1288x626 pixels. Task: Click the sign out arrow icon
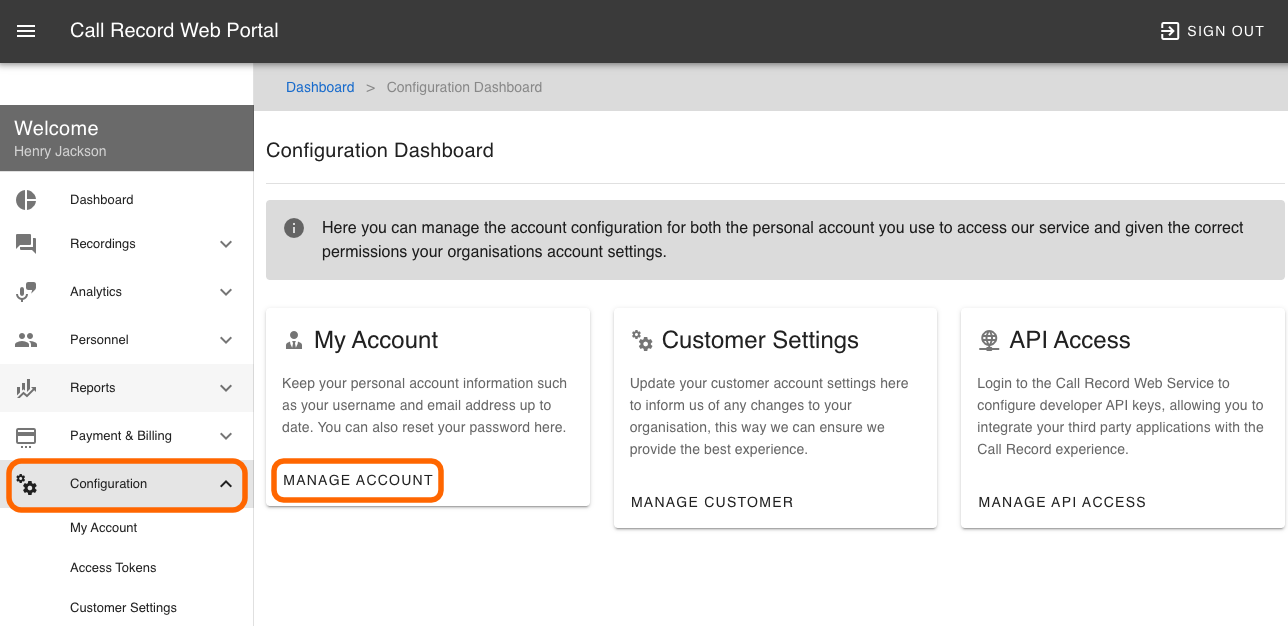click(1169, 31)
